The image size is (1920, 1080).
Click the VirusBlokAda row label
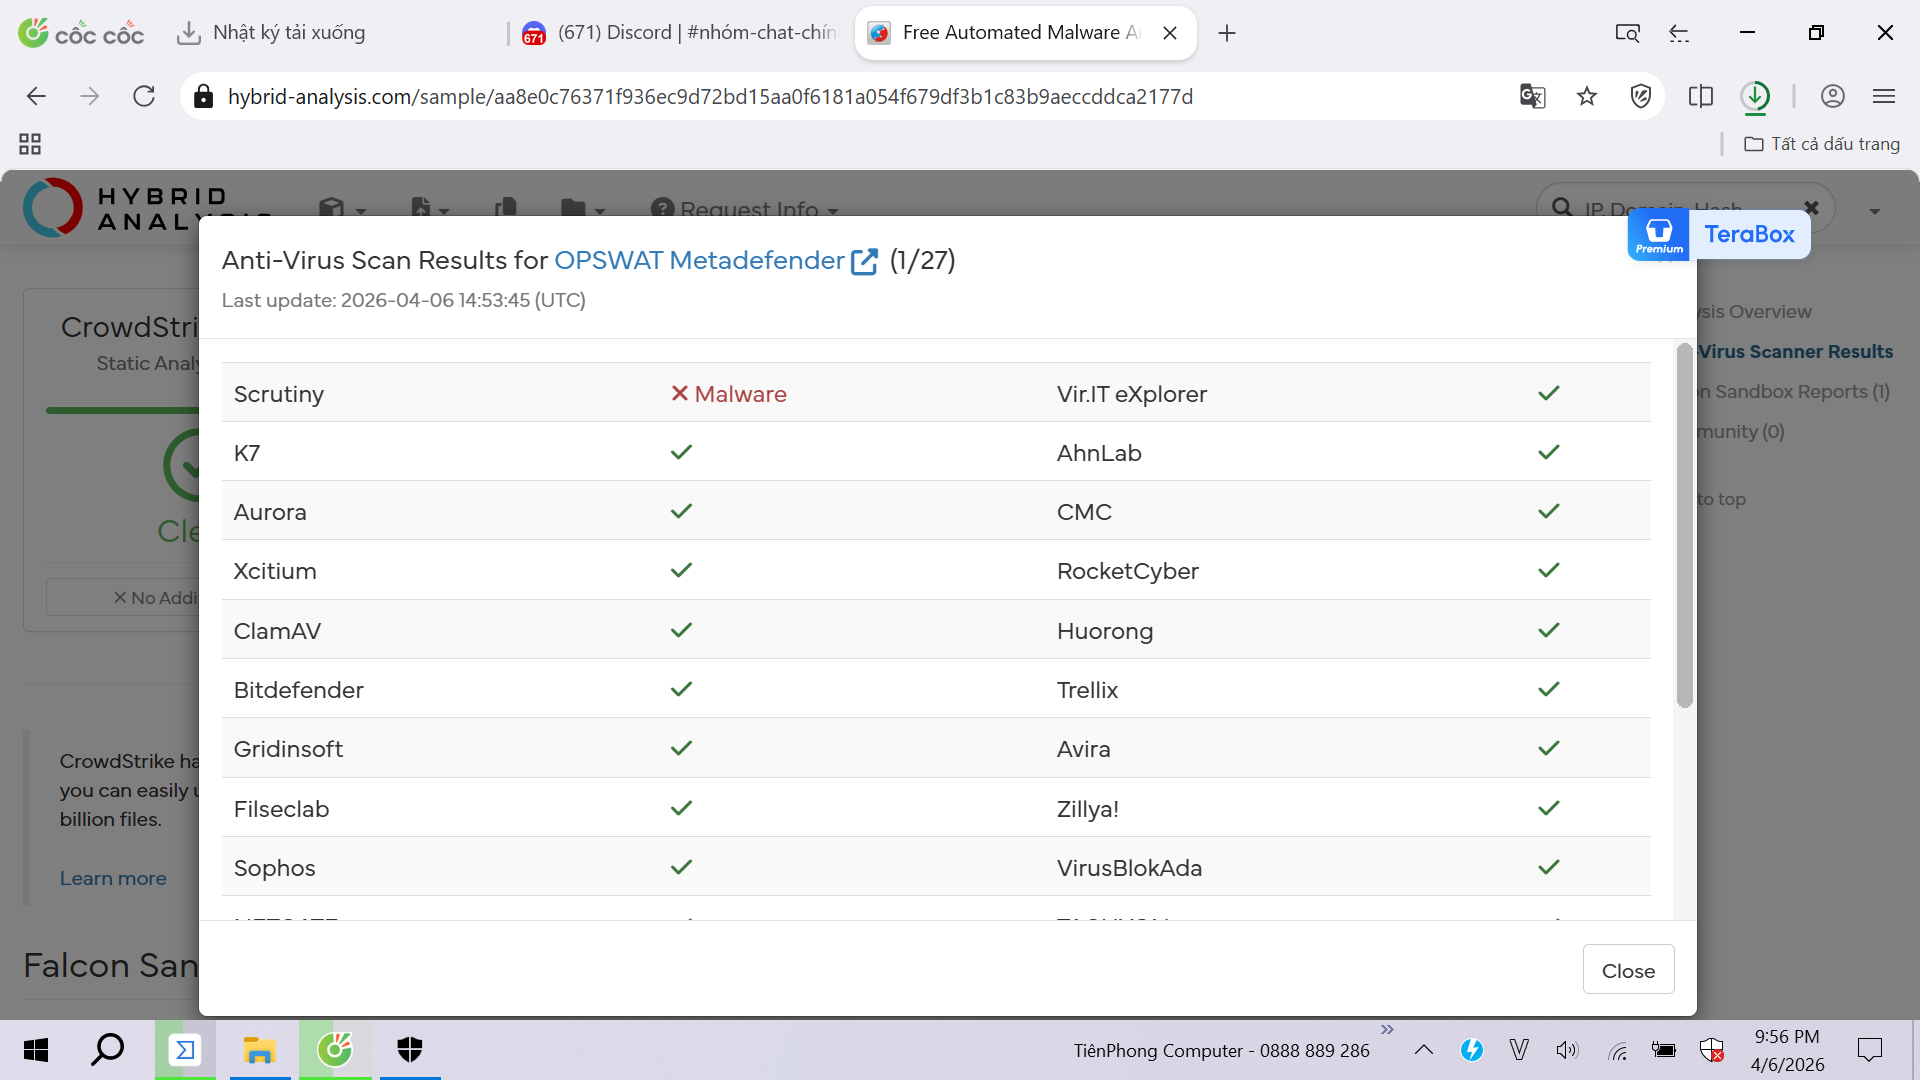point(1129,868)
